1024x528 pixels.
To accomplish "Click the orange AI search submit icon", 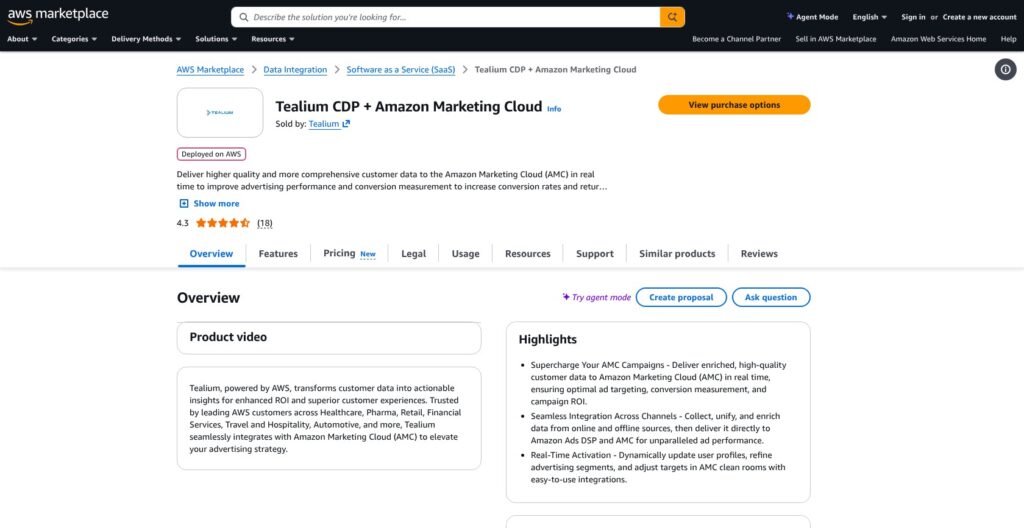I will [x=672, y=17].
